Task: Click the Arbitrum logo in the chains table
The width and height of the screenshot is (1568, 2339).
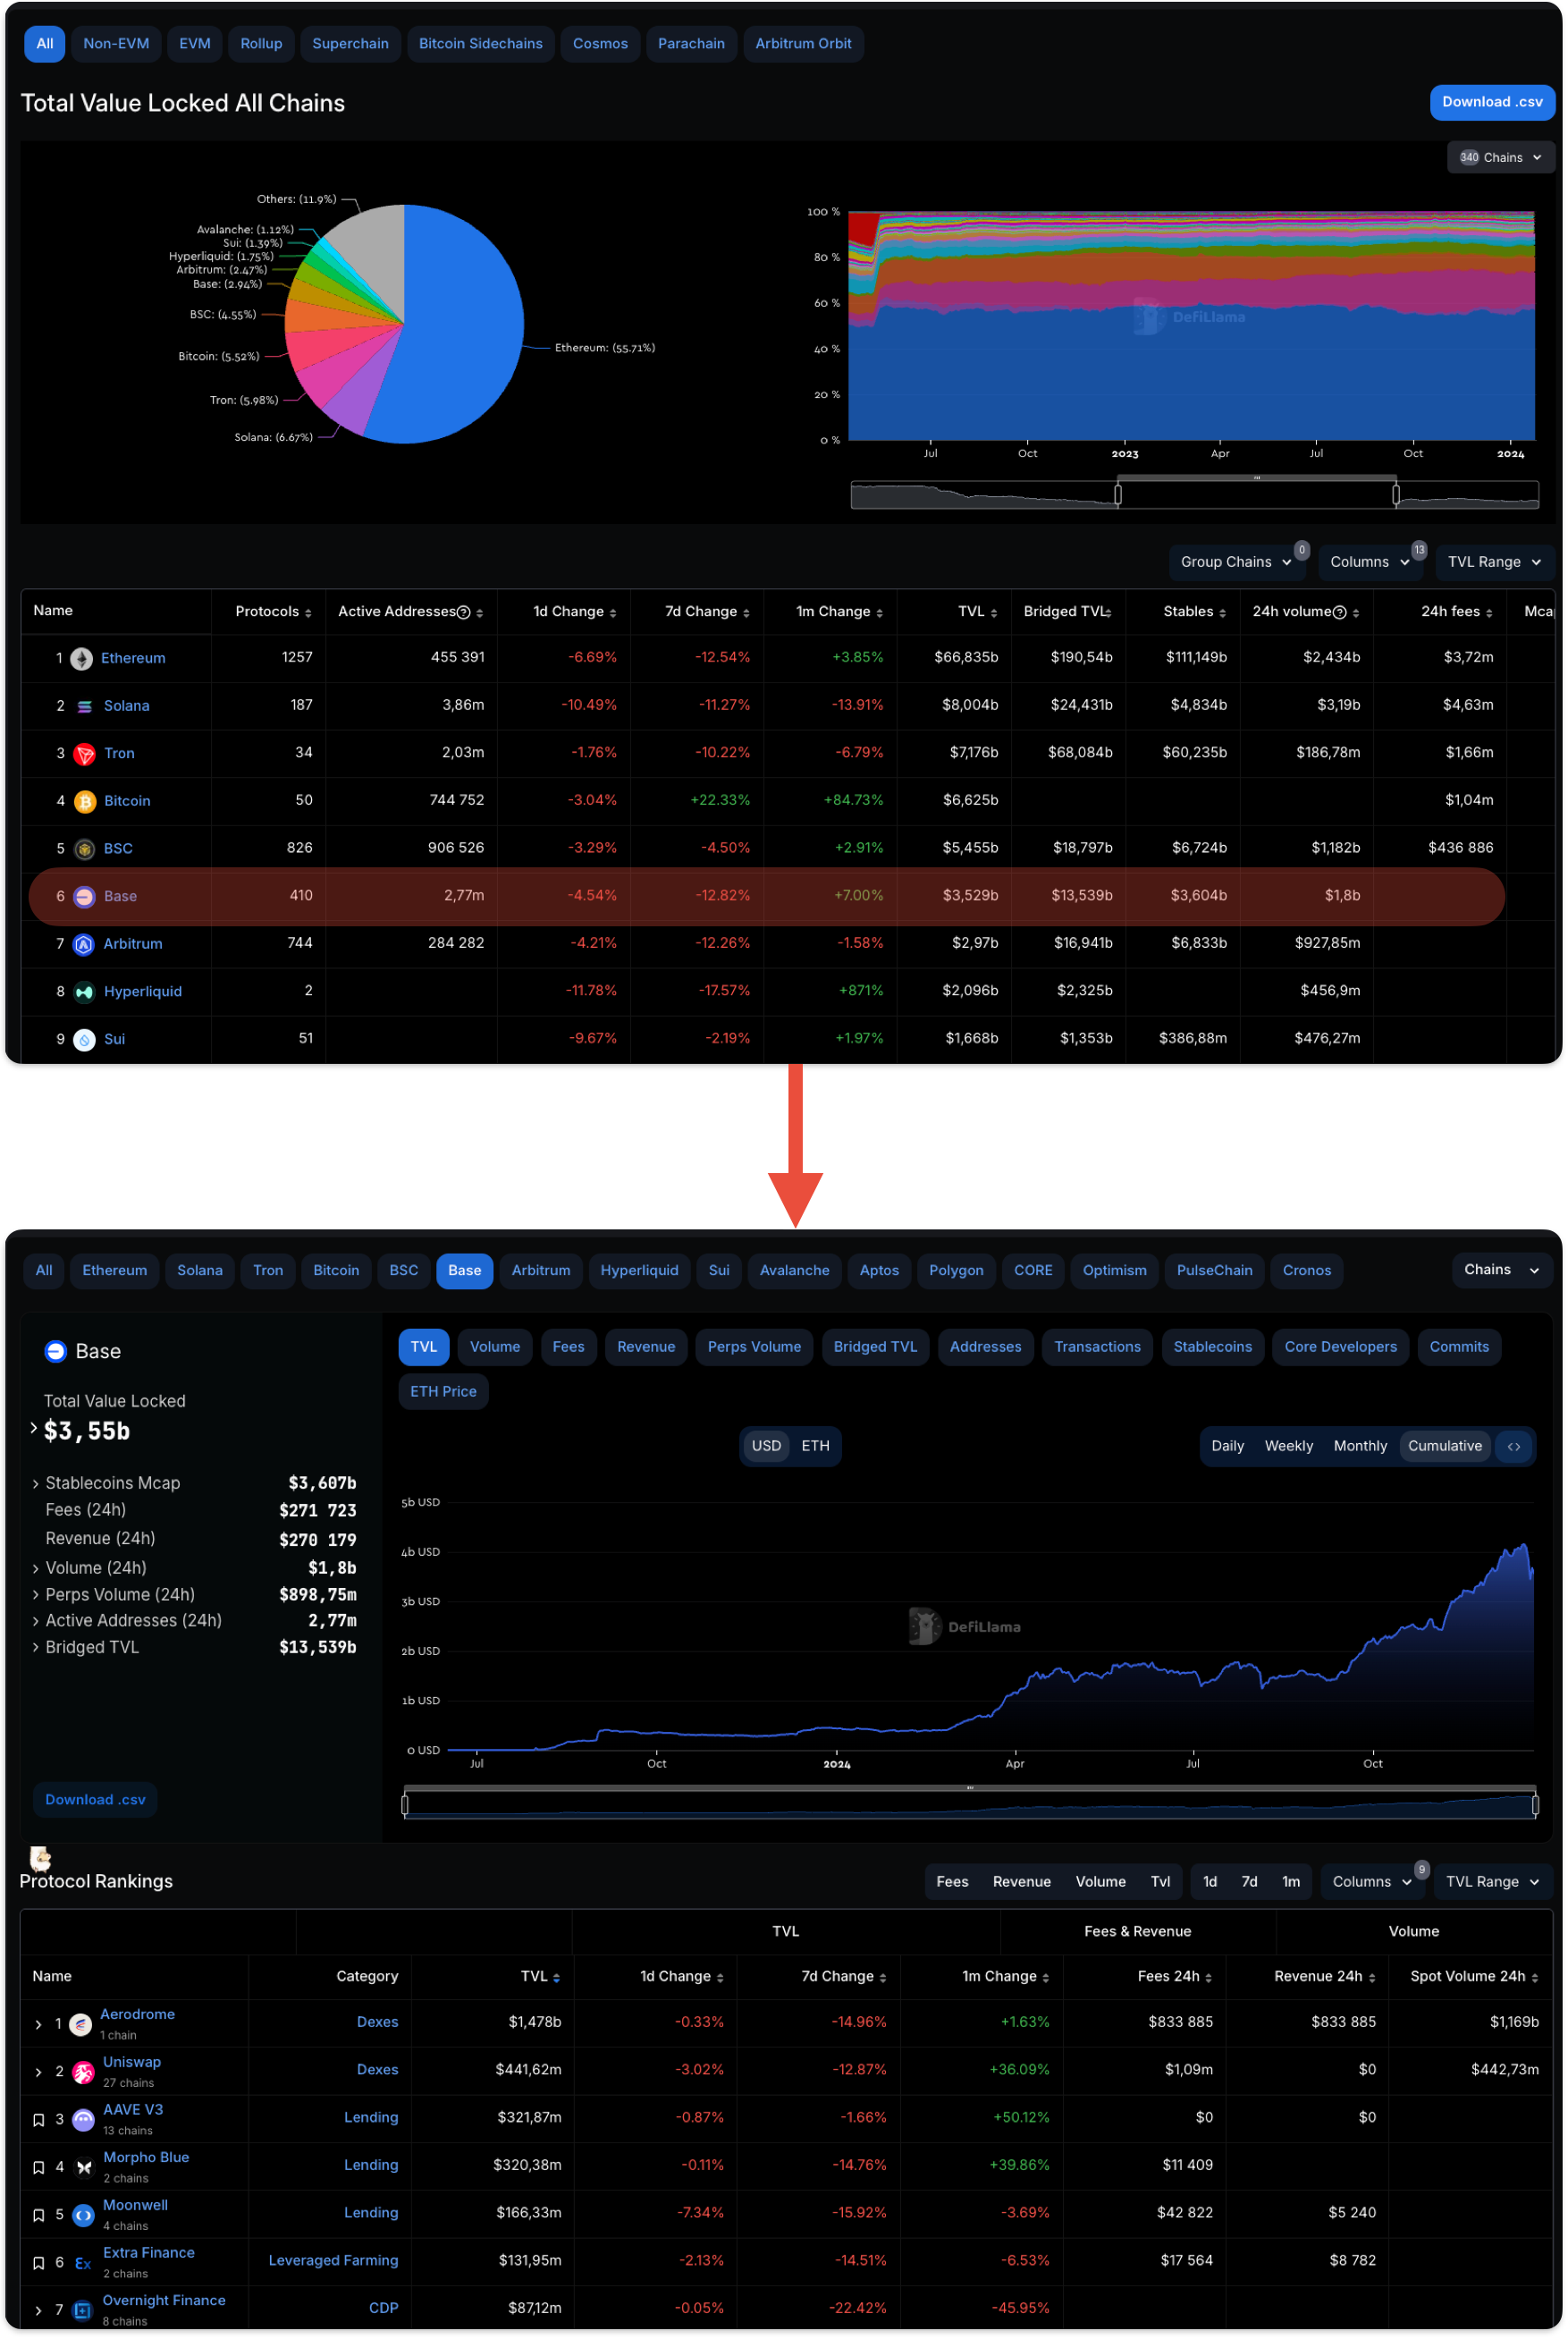Action: tap(85, 944)
